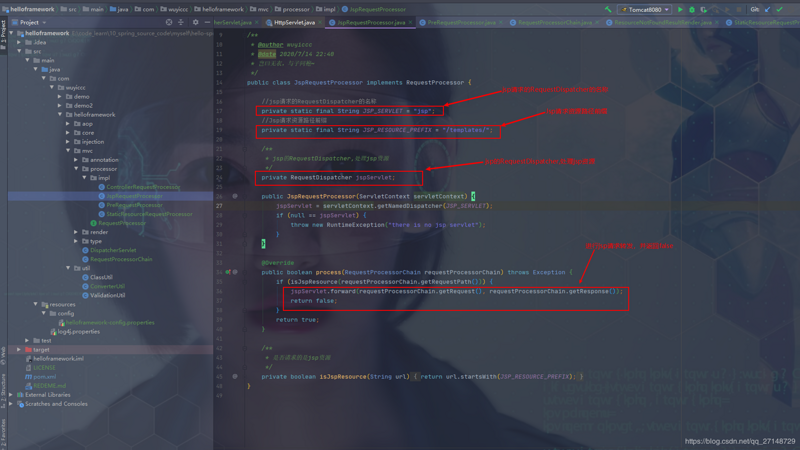
Task: Click the locate/select opened file icon
Action: (x=169, y=22)
